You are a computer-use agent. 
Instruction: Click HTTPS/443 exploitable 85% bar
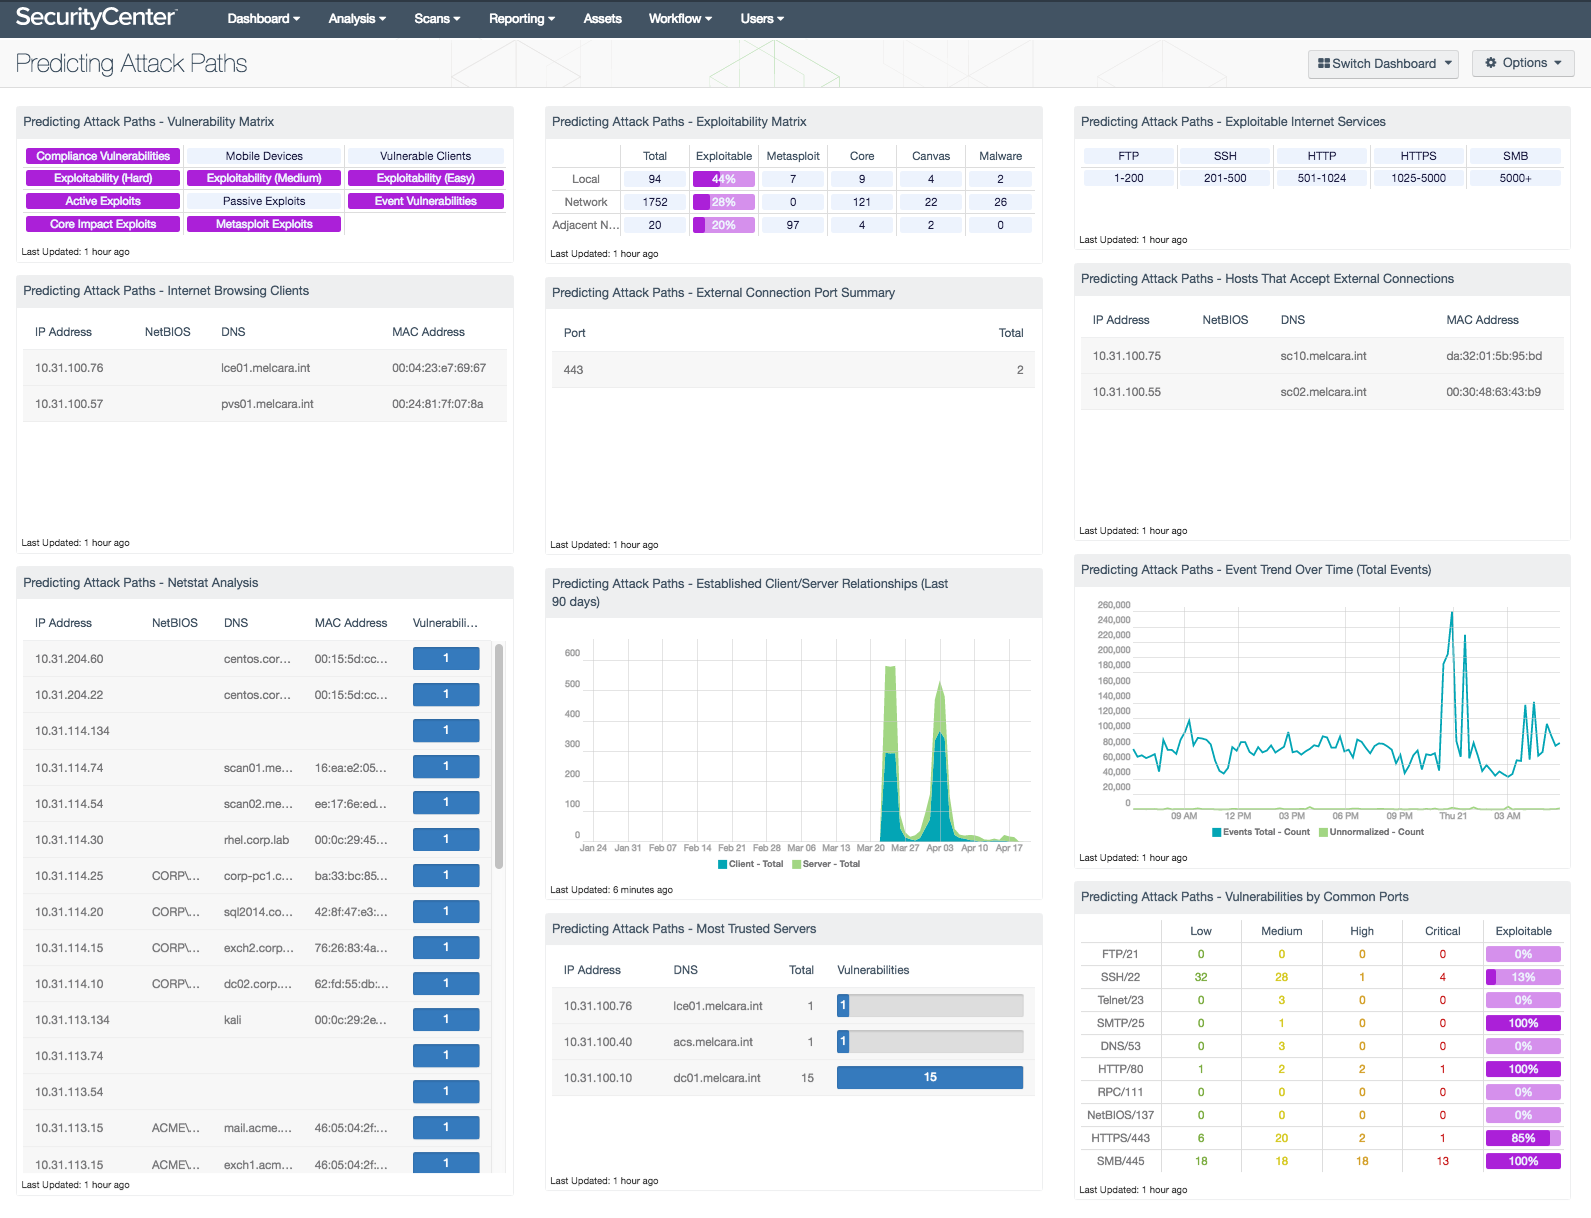click(1523, 1138)
